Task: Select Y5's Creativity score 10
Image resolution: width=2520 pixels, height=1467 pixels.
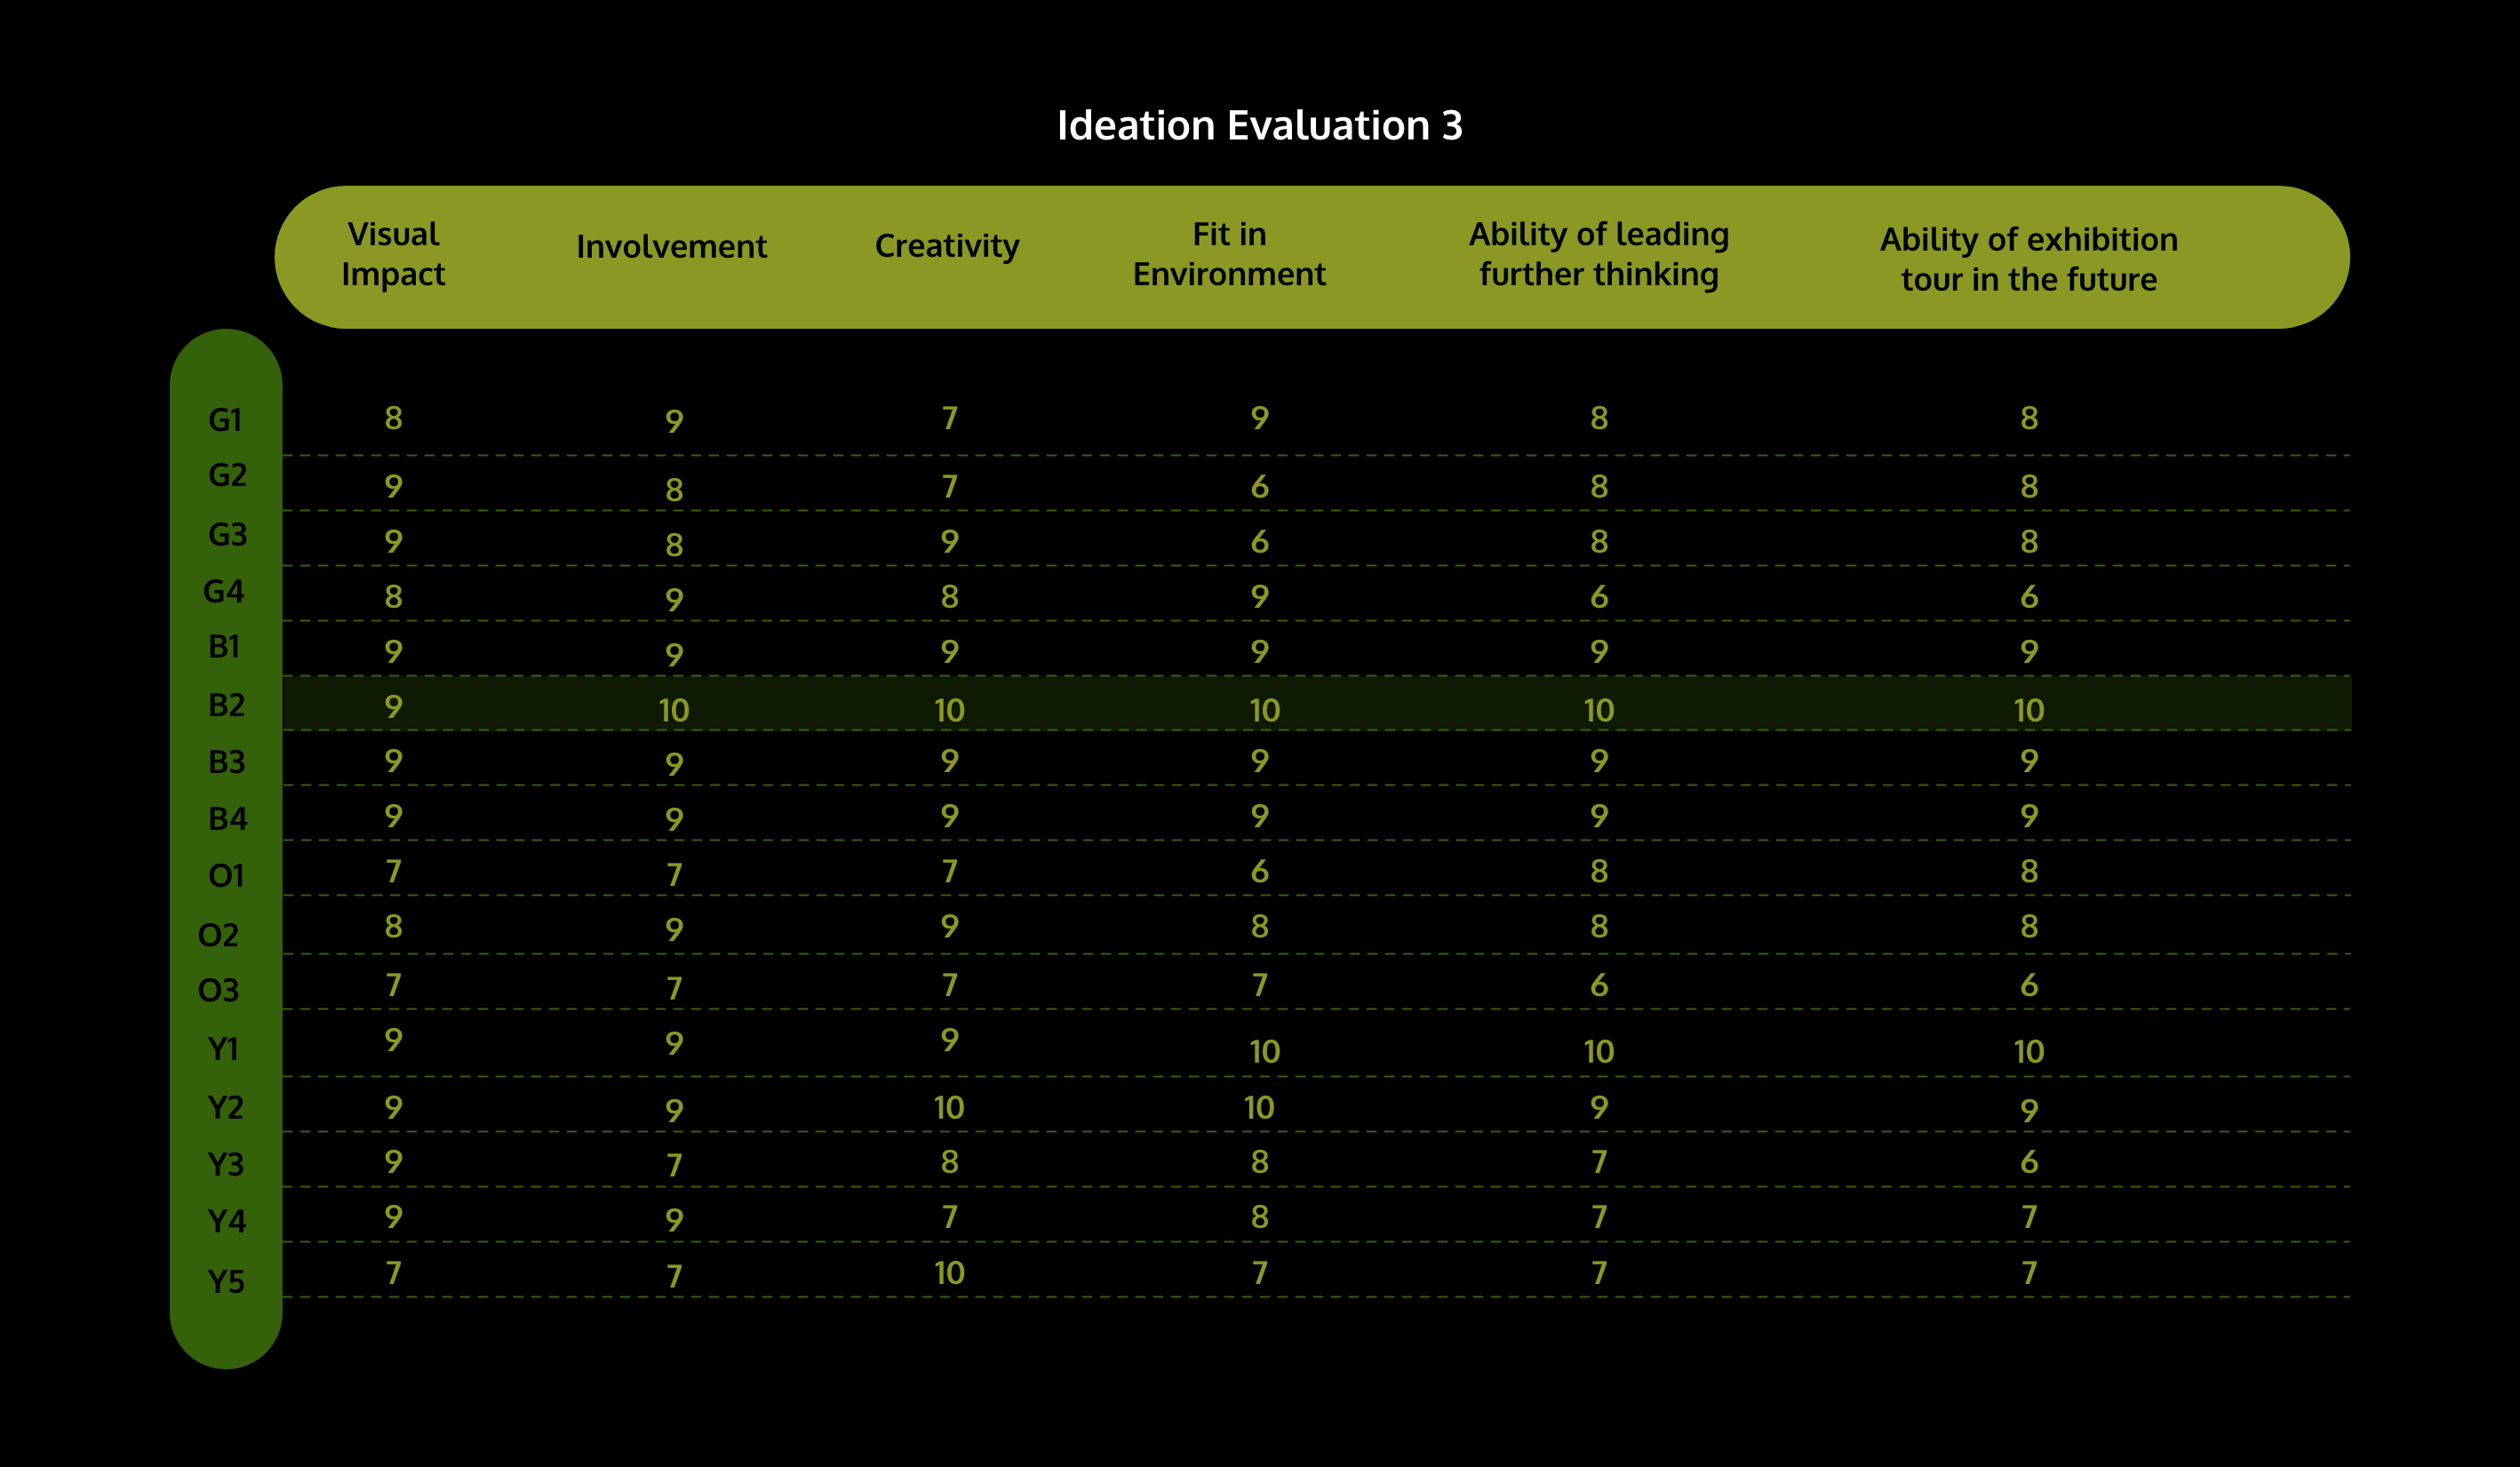Action: pos(949,1272)
